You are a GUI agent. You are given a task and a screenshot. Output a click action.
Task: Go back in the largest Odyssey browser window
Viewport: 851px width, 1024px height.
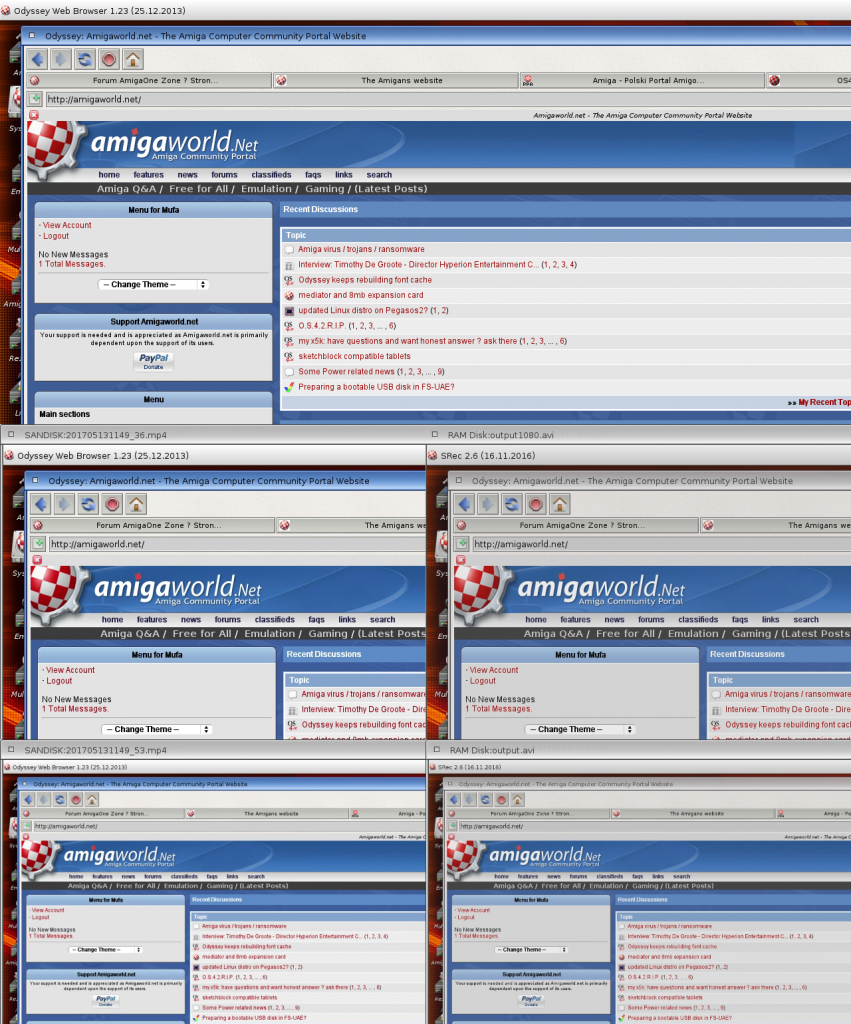(x=38, y=59)
